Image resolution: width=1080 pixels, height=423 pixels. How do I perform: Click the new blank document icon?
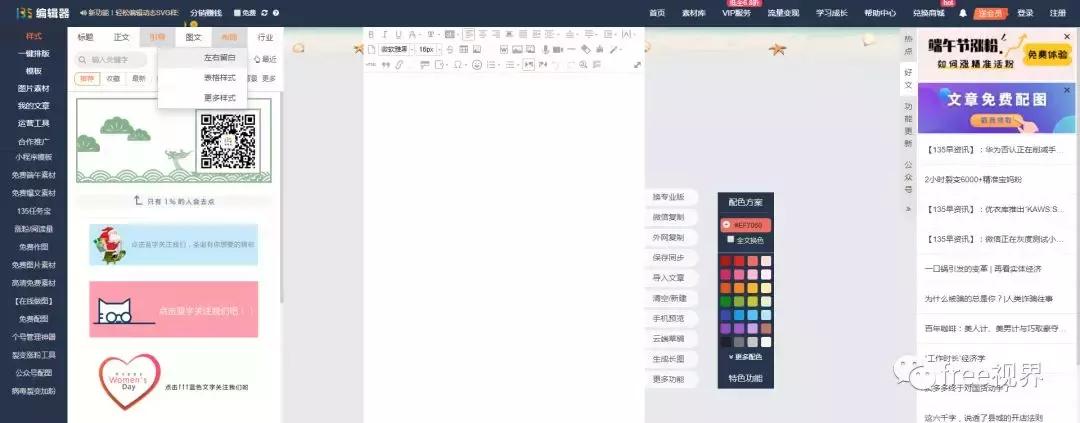[371, 49]
